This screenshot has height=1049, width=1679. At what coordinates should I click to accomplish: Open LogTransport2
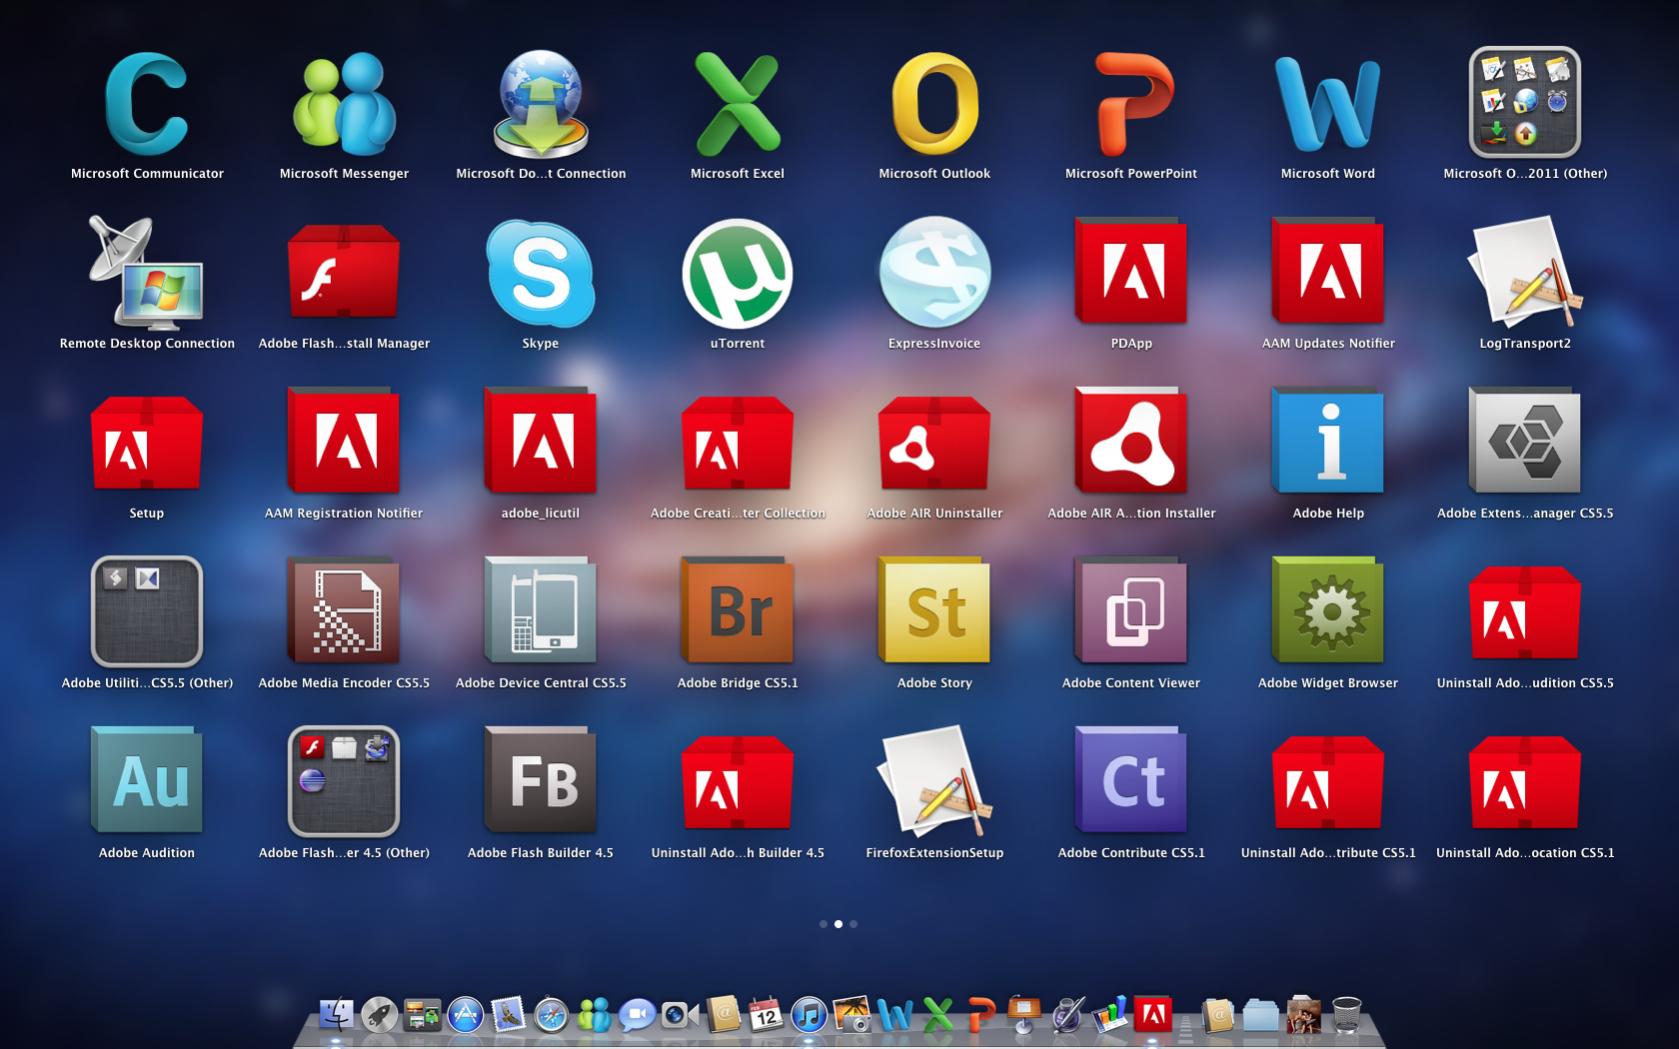pos(1525,271)
